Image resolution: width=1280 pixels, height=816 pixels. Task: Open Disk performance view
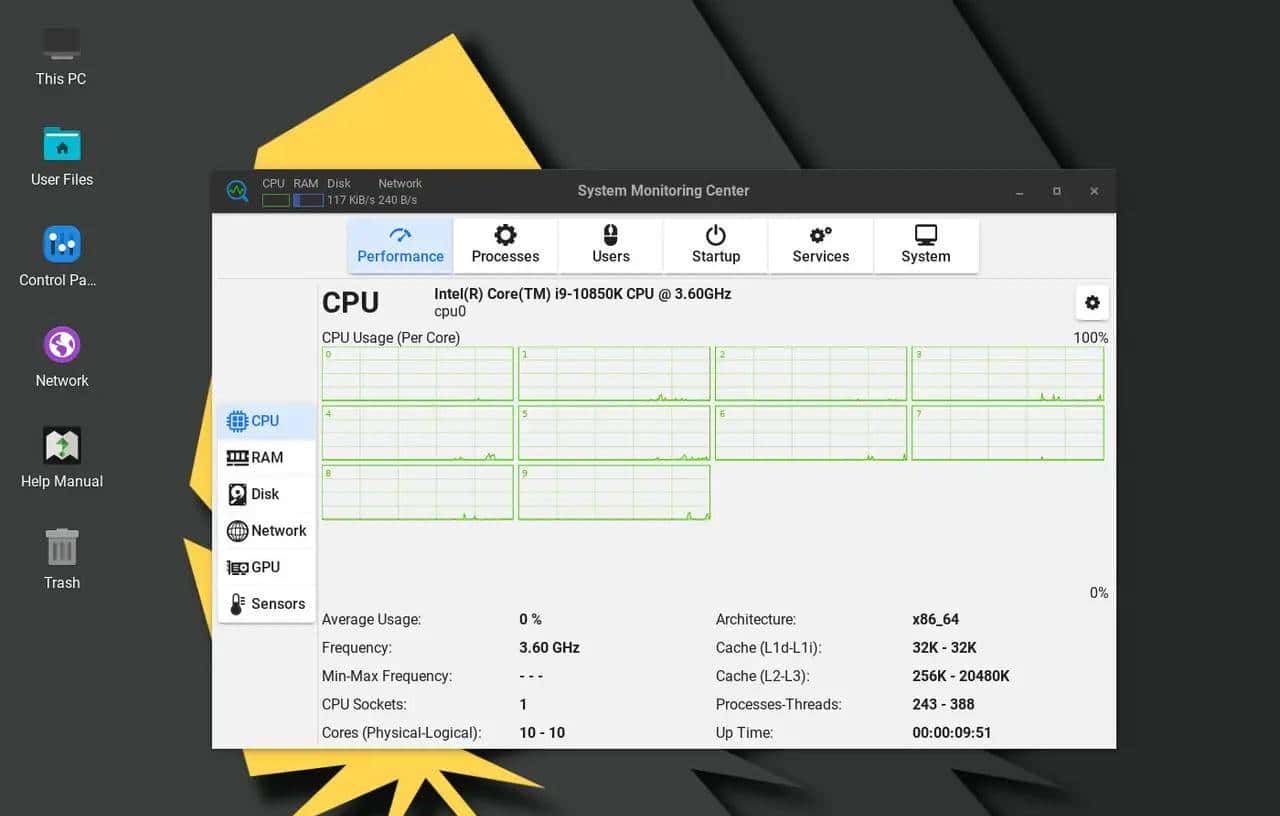tap(266, 494)
